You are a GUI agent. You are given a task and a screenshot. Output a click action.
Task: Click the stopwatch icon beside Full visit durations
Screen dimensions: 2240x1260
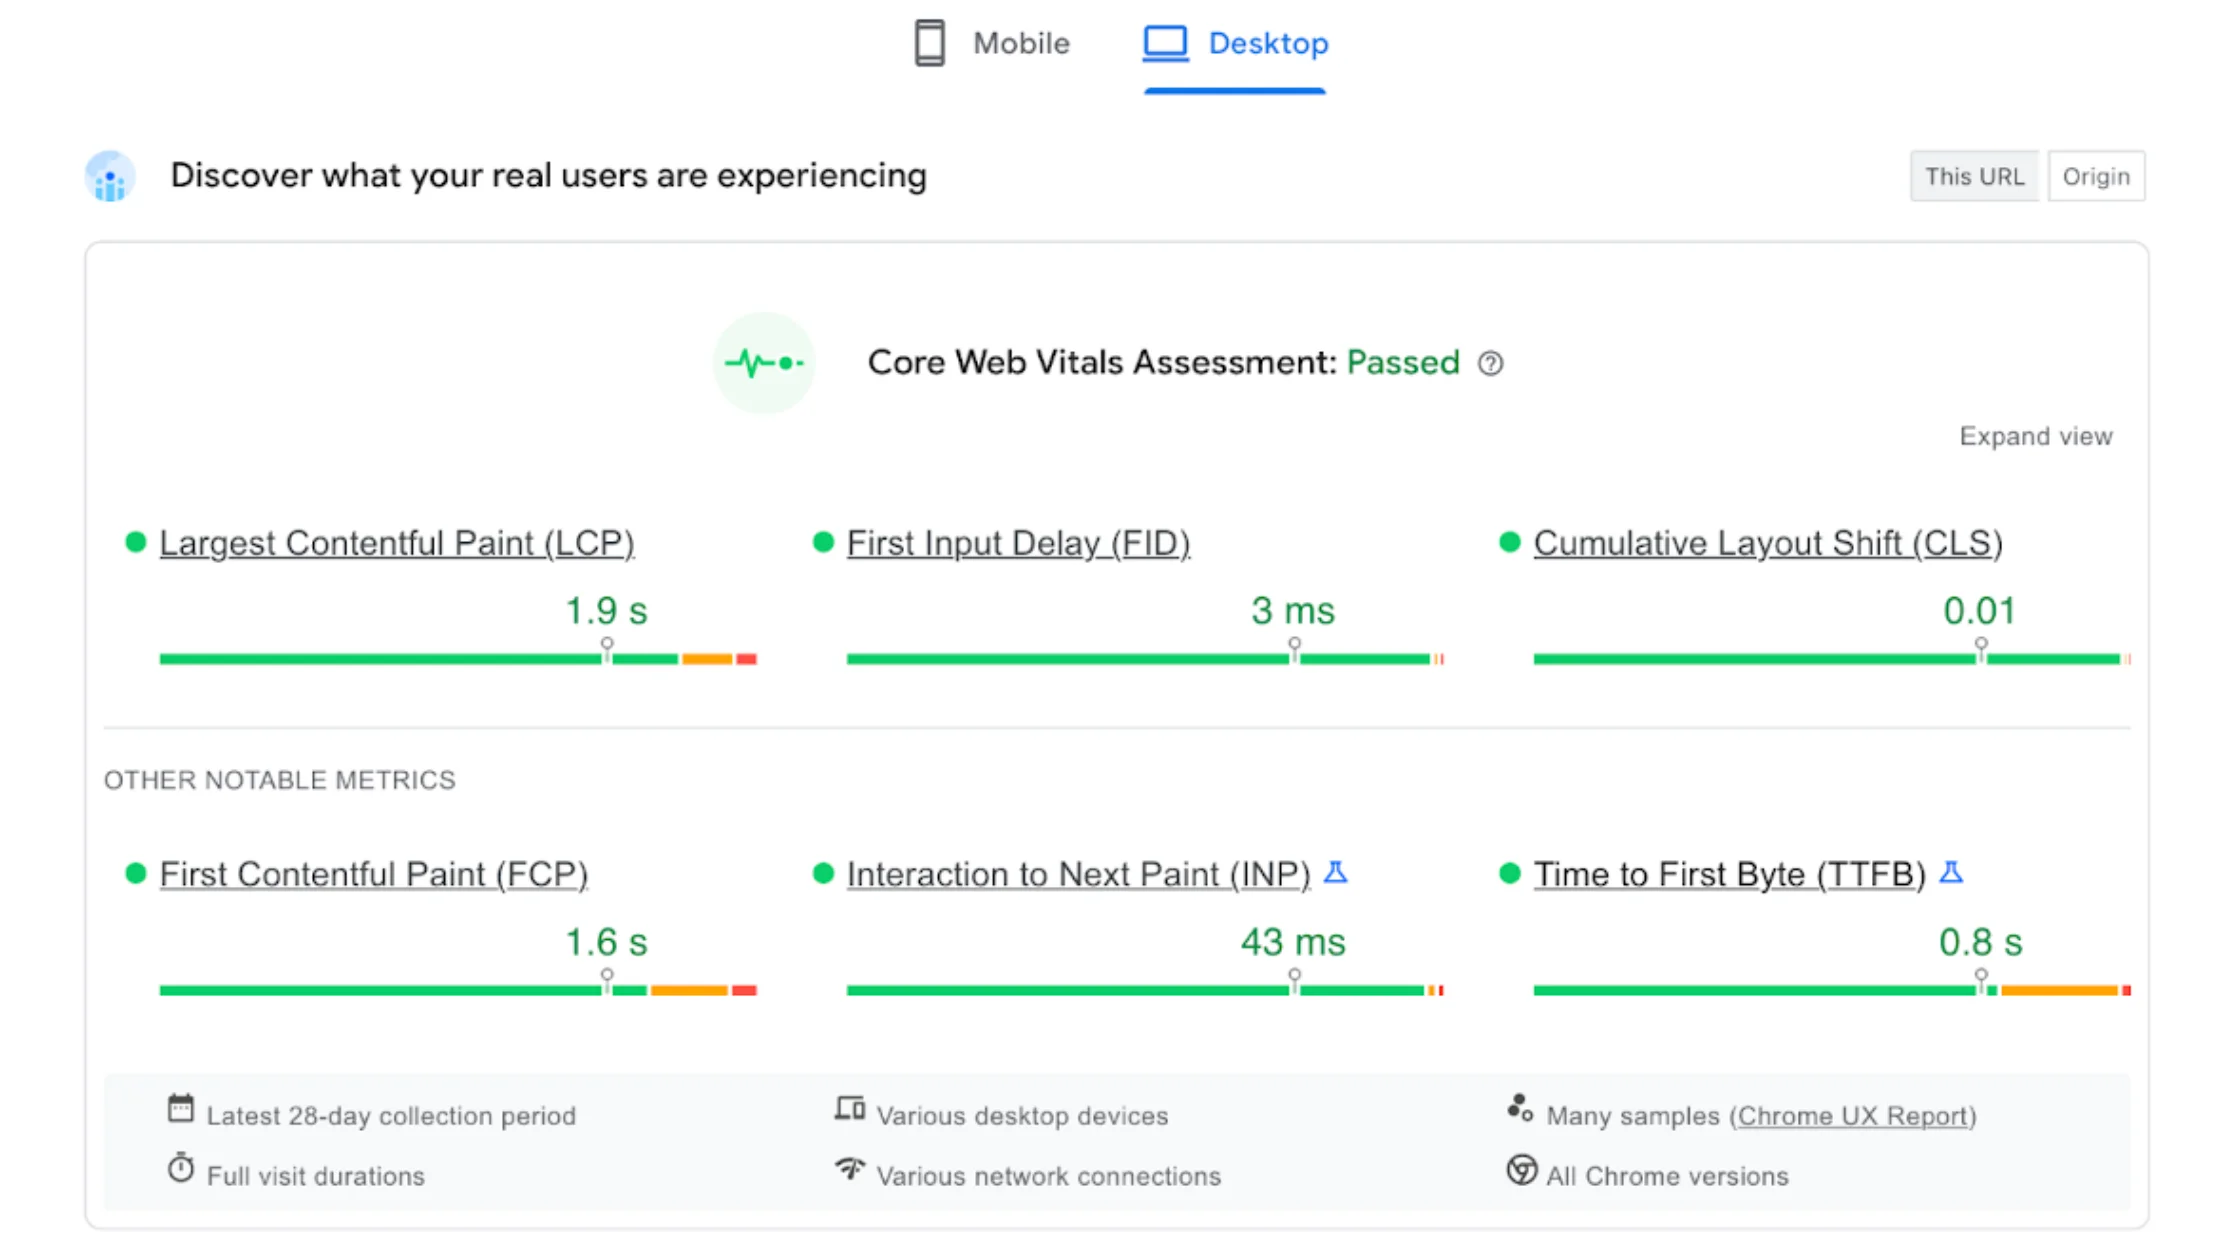tap(181, 1168)
